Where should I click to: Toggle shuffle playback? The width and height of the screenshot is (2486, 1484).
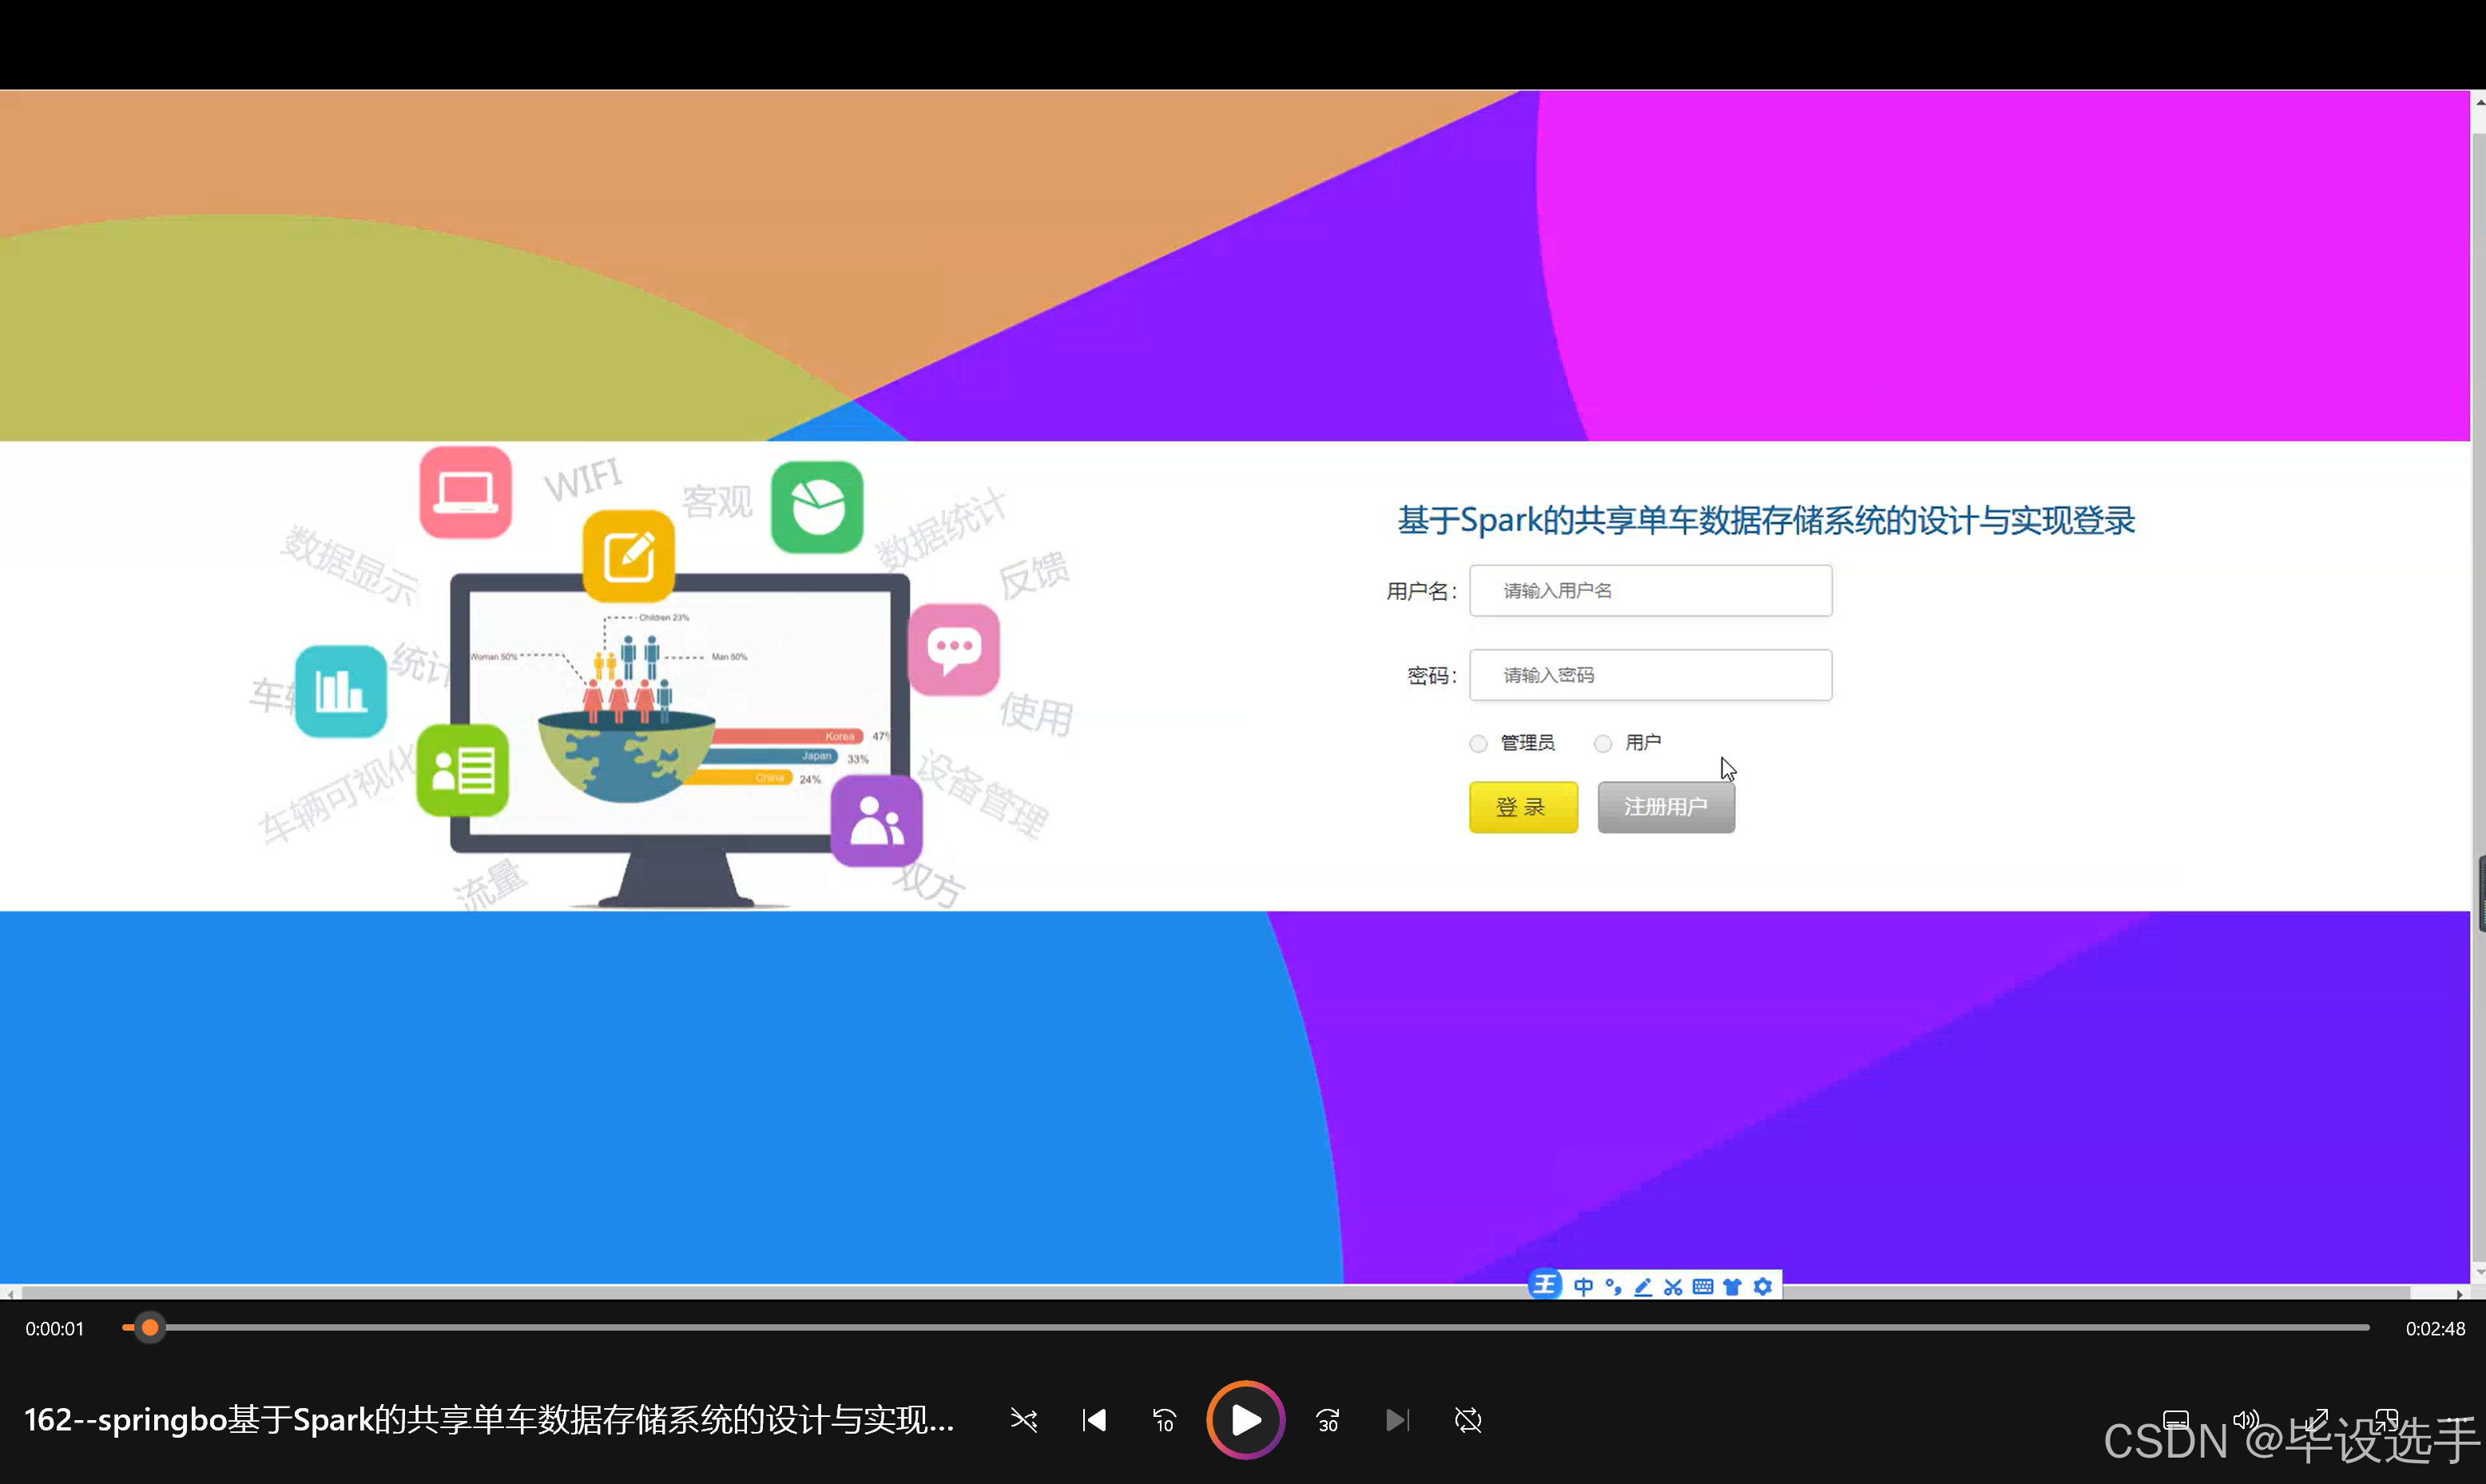point(1023,1420)
